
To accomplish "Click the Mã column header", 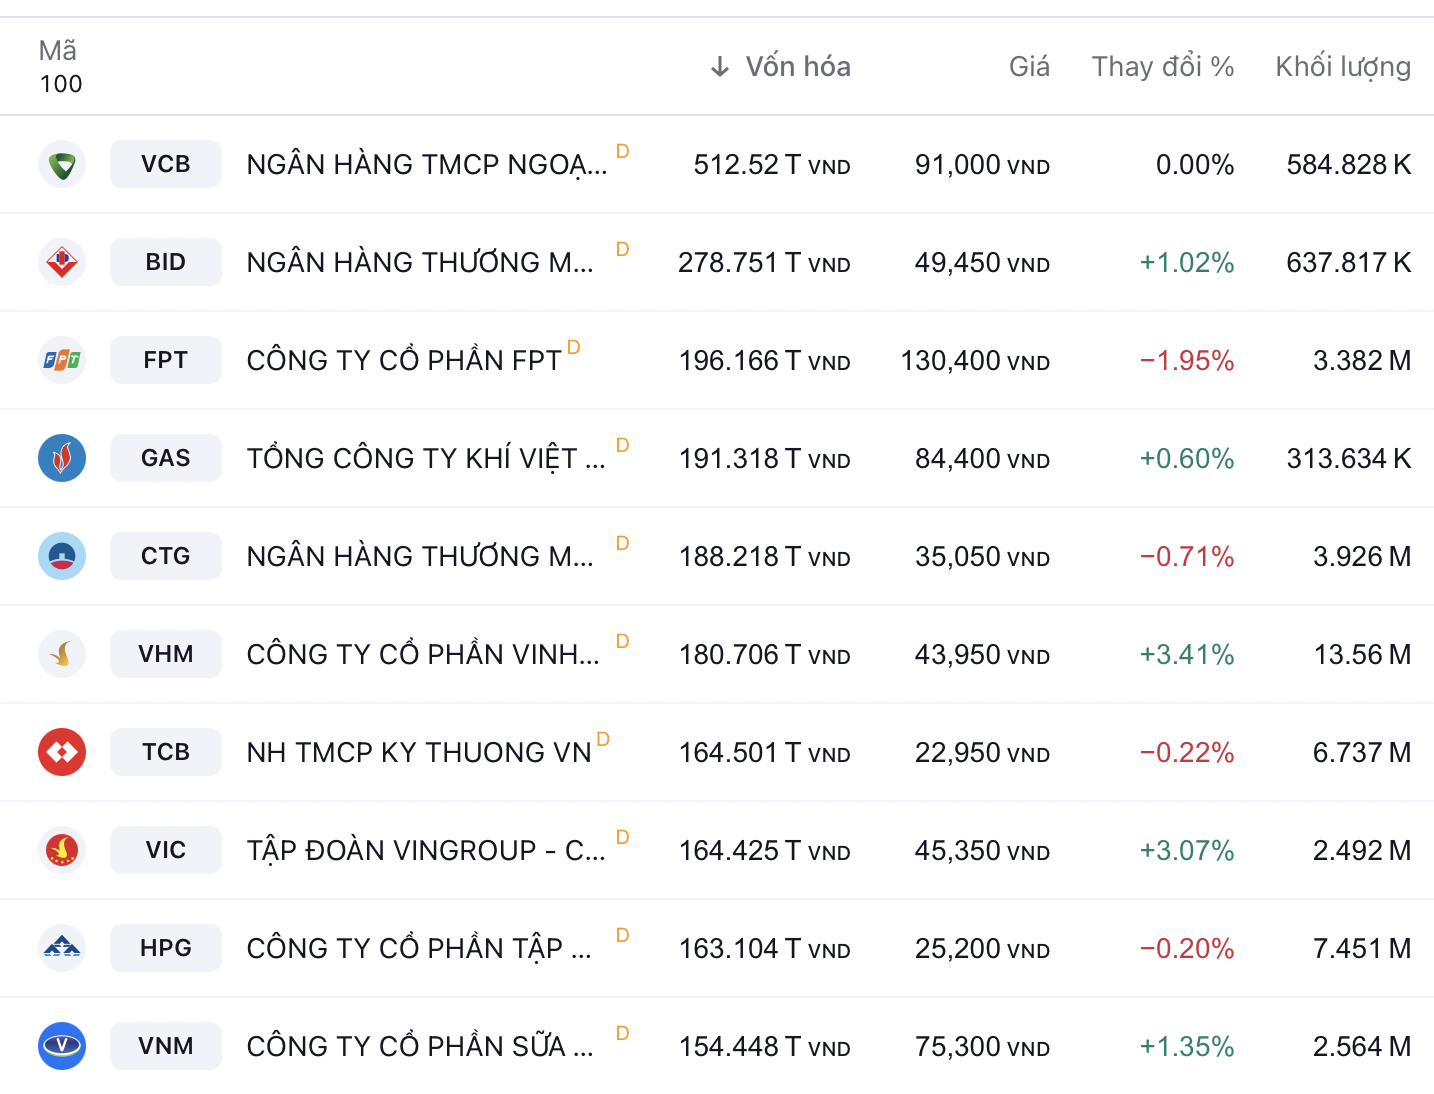I will coord(58,51).
